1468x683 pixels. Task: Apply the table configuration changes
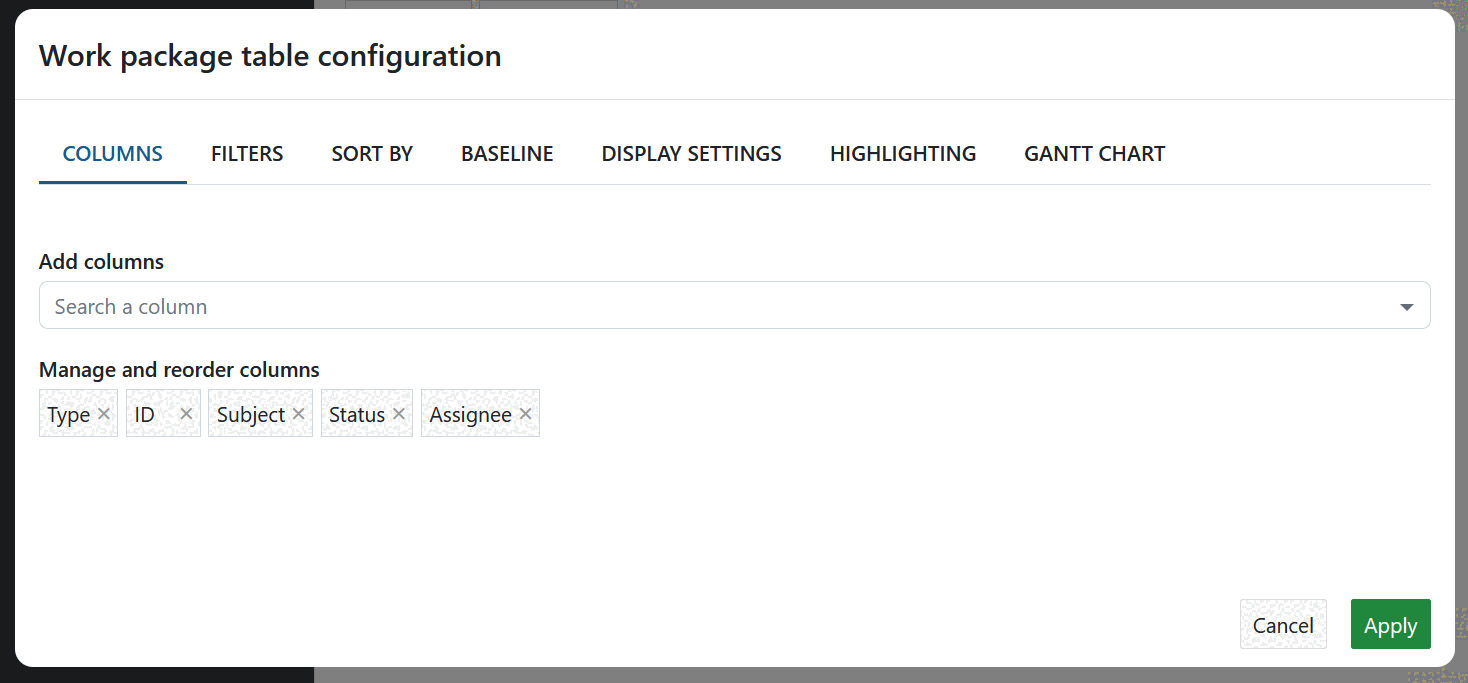click(x=1390, y=624)
